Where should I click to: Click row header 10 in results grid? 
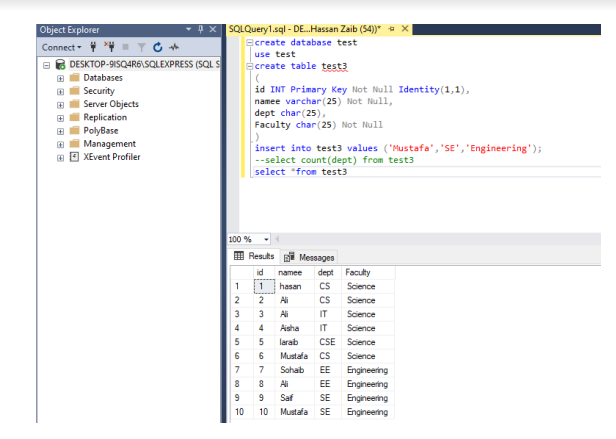(242, 412)
